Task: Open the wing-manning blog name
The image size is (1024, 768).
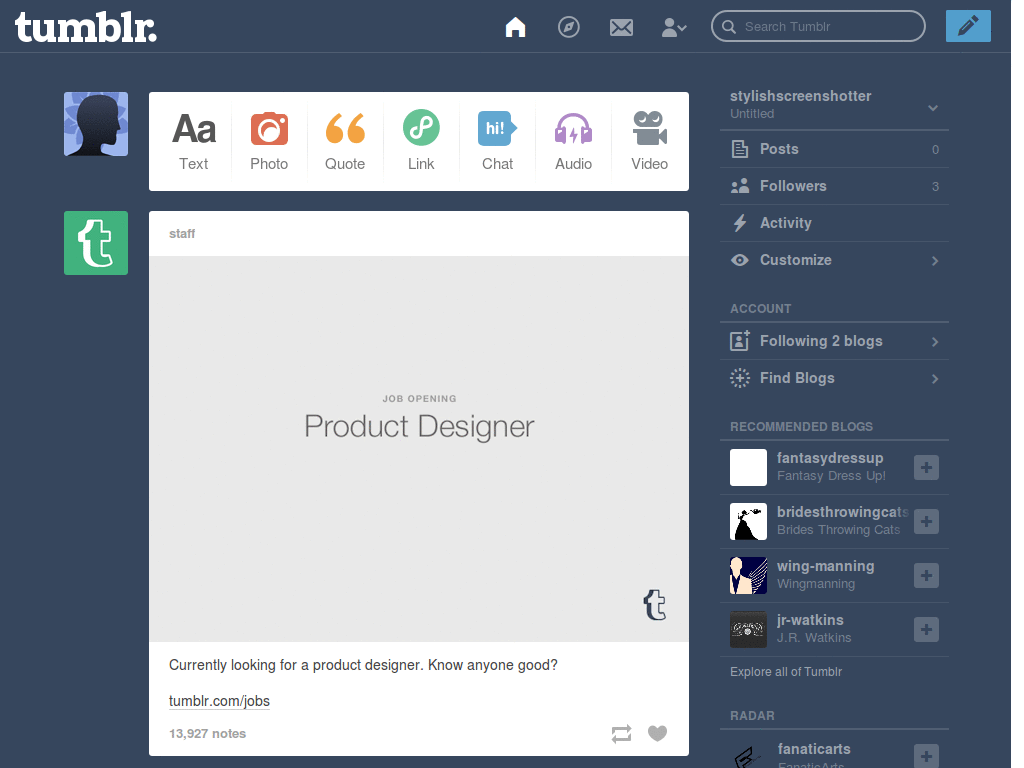Action: tap(825, 566)
